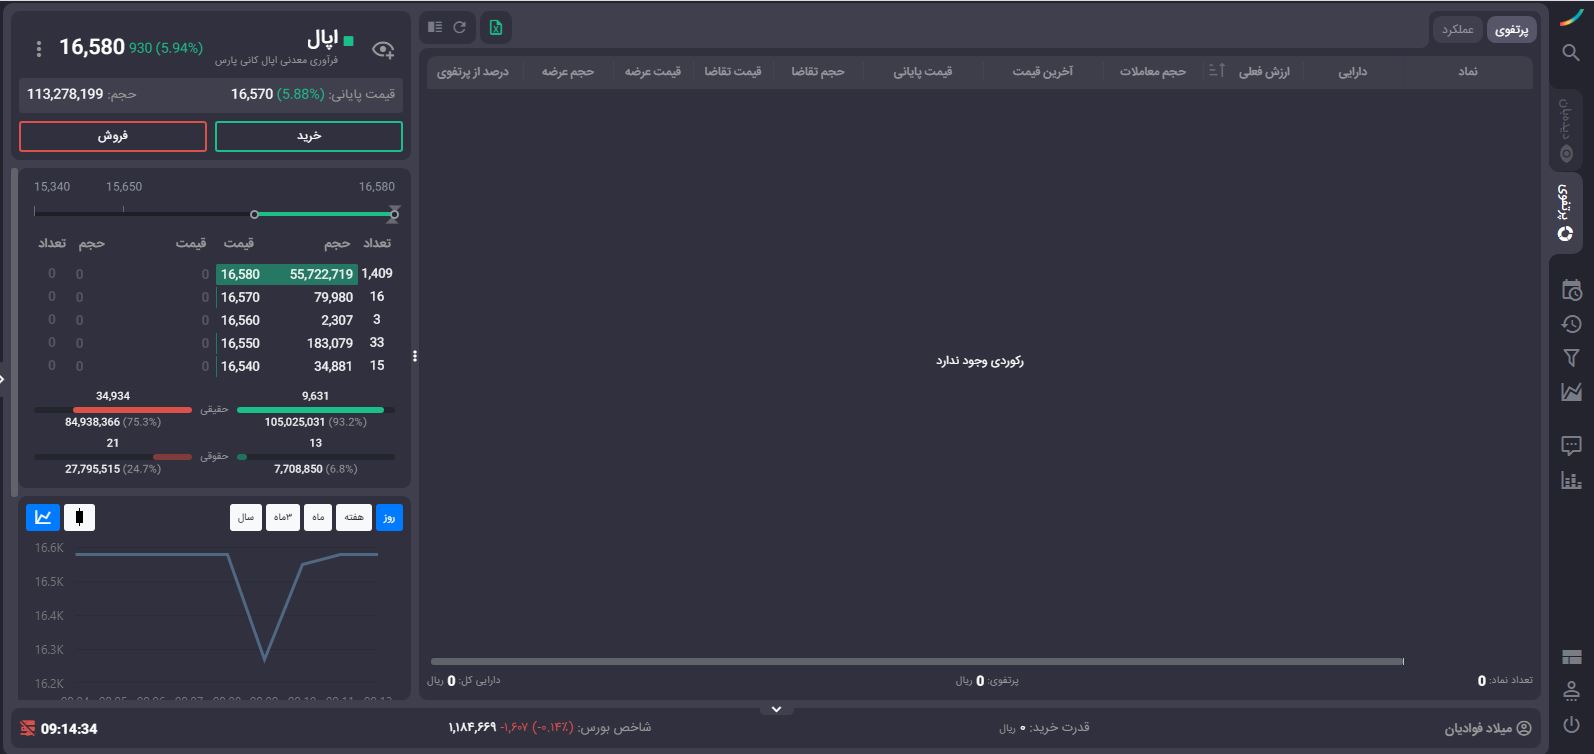Add اپال to watchlist via eye icon
This screenshot has height=754, width=1594.
coord(382,49)
